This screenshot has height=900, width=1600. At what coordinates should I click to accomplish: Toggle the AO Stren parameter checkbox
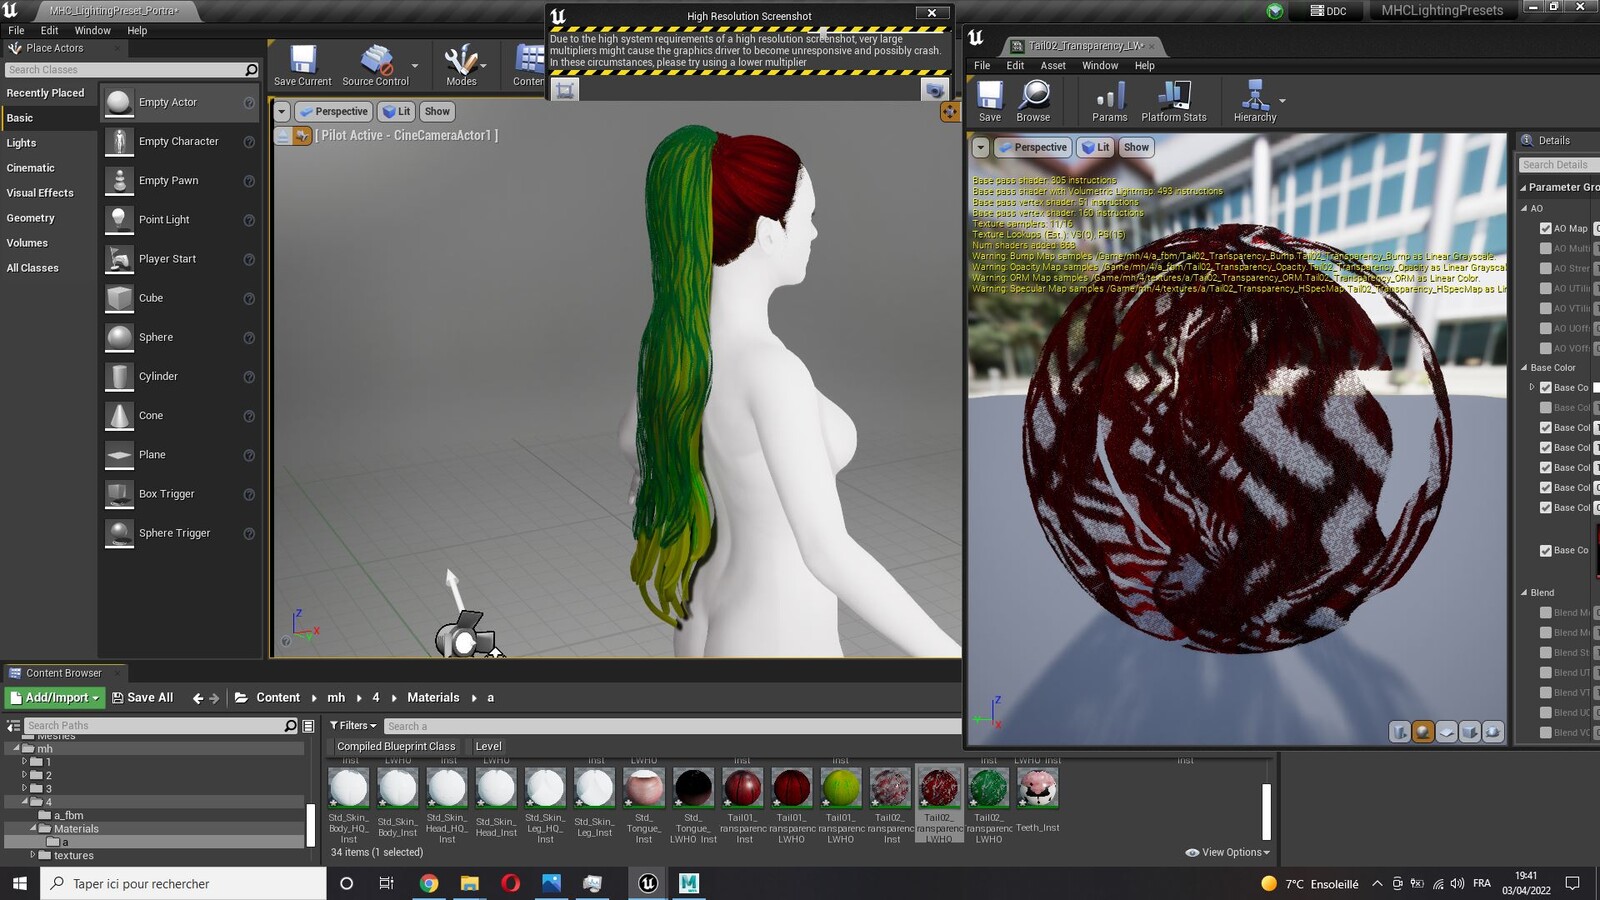pos(1546,269)
